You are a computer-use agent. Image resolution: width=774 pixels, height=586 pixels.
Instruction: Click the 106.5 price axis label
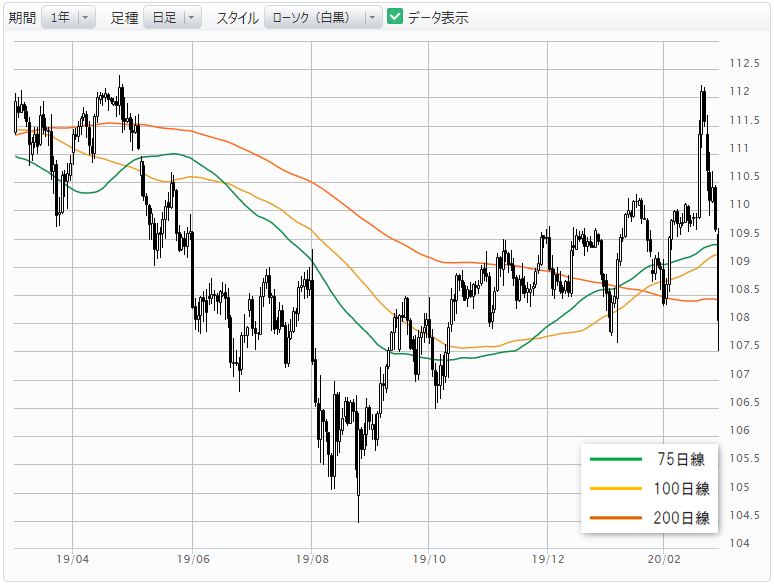744,402
